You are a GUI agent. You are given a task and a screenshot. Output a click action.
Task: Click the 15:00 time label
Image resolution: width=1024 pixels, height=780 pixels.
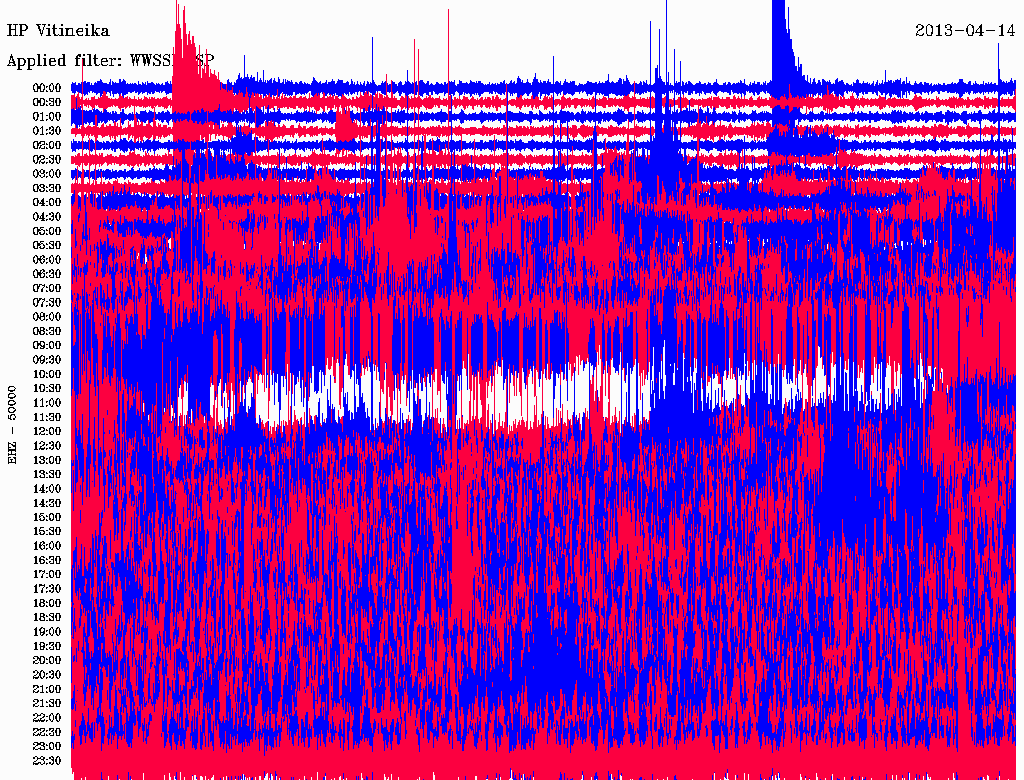click(x=47, y=517)
